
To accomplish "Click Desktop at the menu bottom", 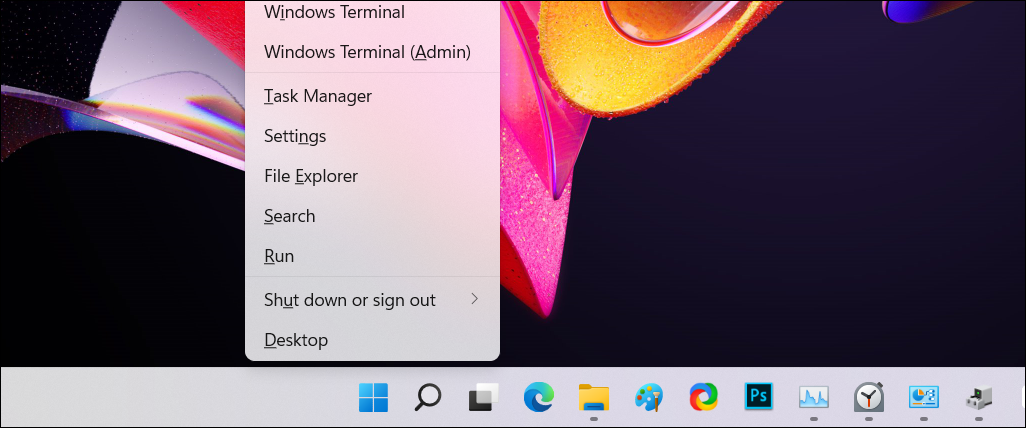I will pyautogui.click(x=296, y=340).
